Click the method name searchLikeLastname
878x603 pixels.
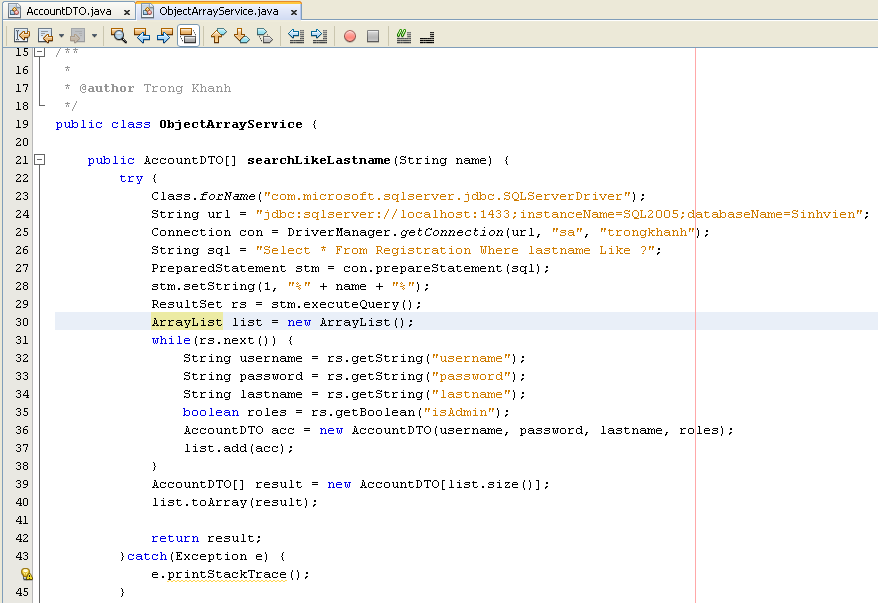[319, 160]
